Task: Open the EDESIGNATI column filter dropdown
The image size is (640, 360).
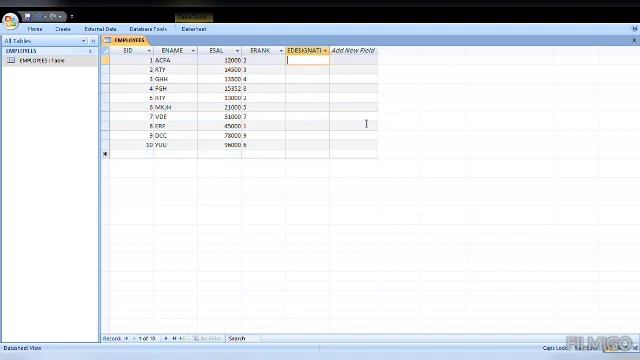Action: 325,51
